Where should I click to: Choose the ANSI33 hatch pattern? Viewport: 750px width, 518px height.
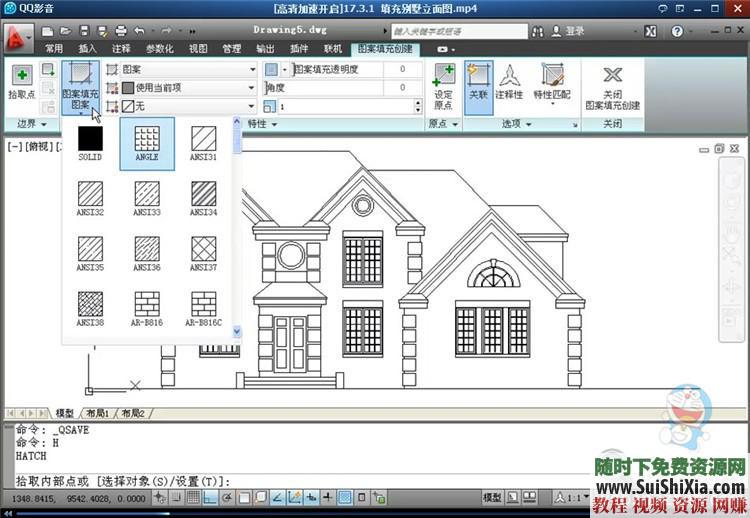[147, 198]
